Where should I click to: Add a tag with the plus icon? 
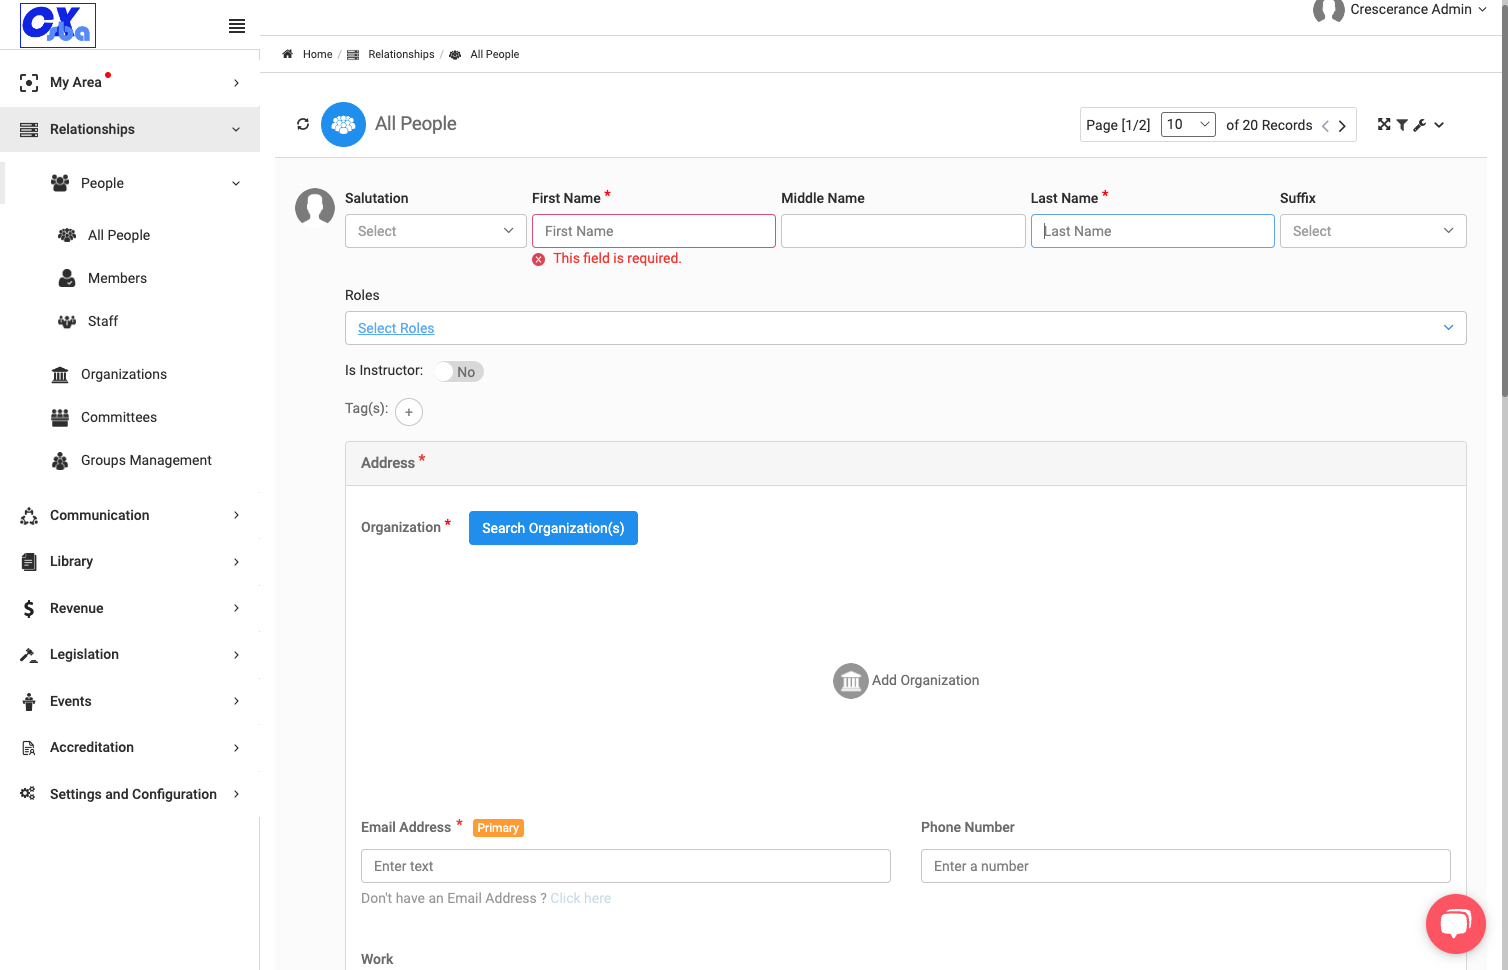(x=409, y=412)
